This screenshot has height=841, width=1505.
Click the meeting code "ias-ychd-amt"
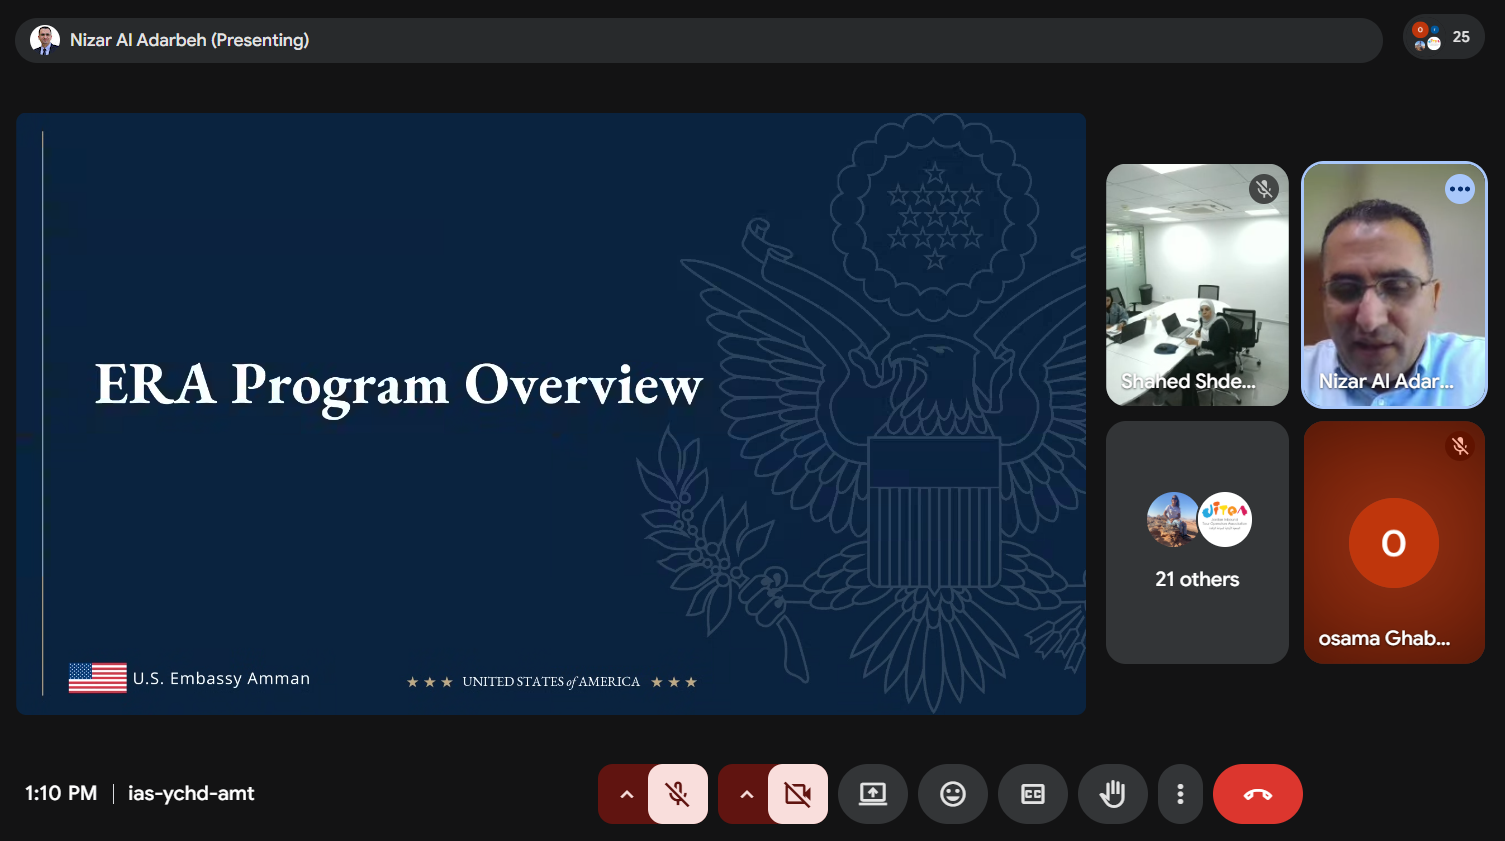click(191, 793)
